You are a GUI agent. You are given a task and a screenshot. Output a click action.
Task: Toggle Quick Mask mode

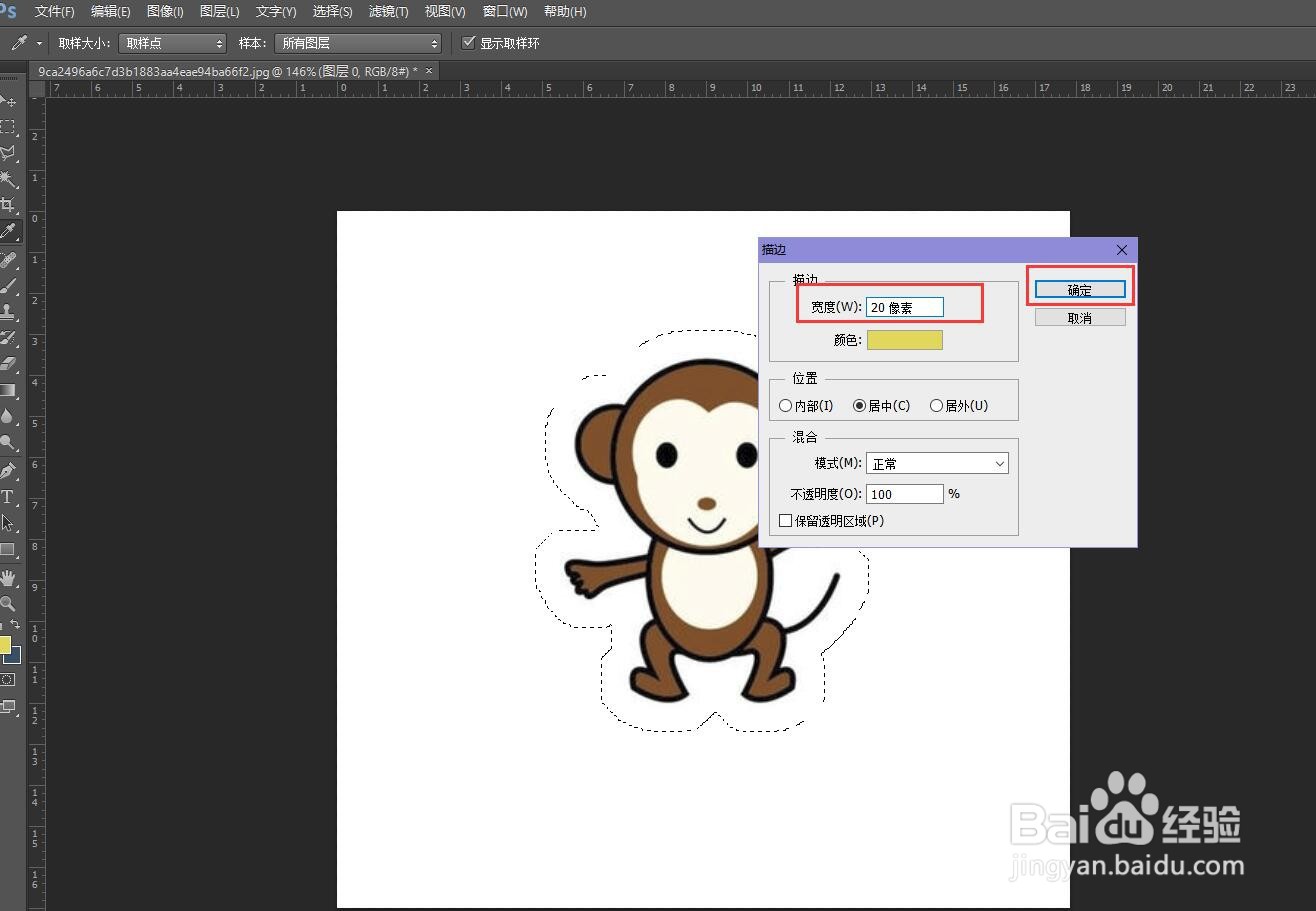coord(8,679)
